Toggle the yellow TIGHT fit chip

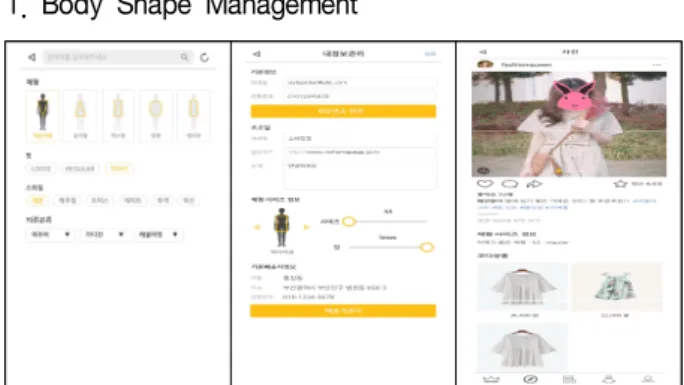tap(119, 168)
